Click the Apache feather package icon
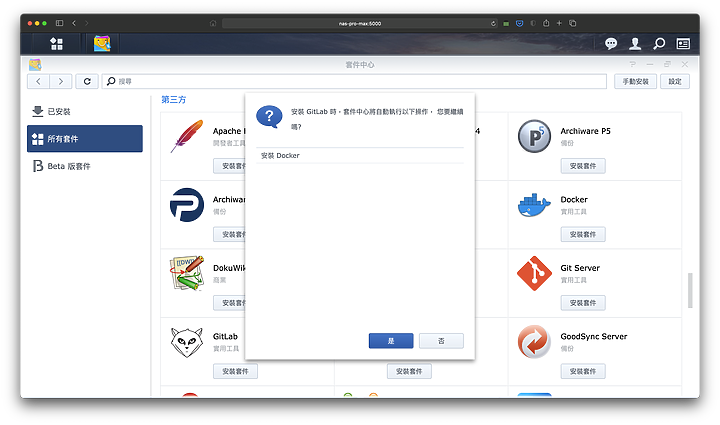The height and width of the screenshot is (425, 720). [x=187, y=136]
